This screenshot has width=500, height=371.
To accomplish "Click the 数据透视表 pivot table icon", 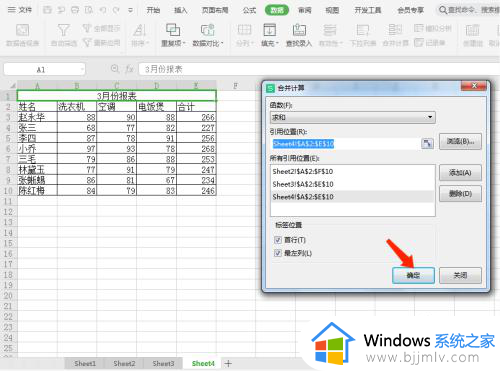I will (22, 35).
